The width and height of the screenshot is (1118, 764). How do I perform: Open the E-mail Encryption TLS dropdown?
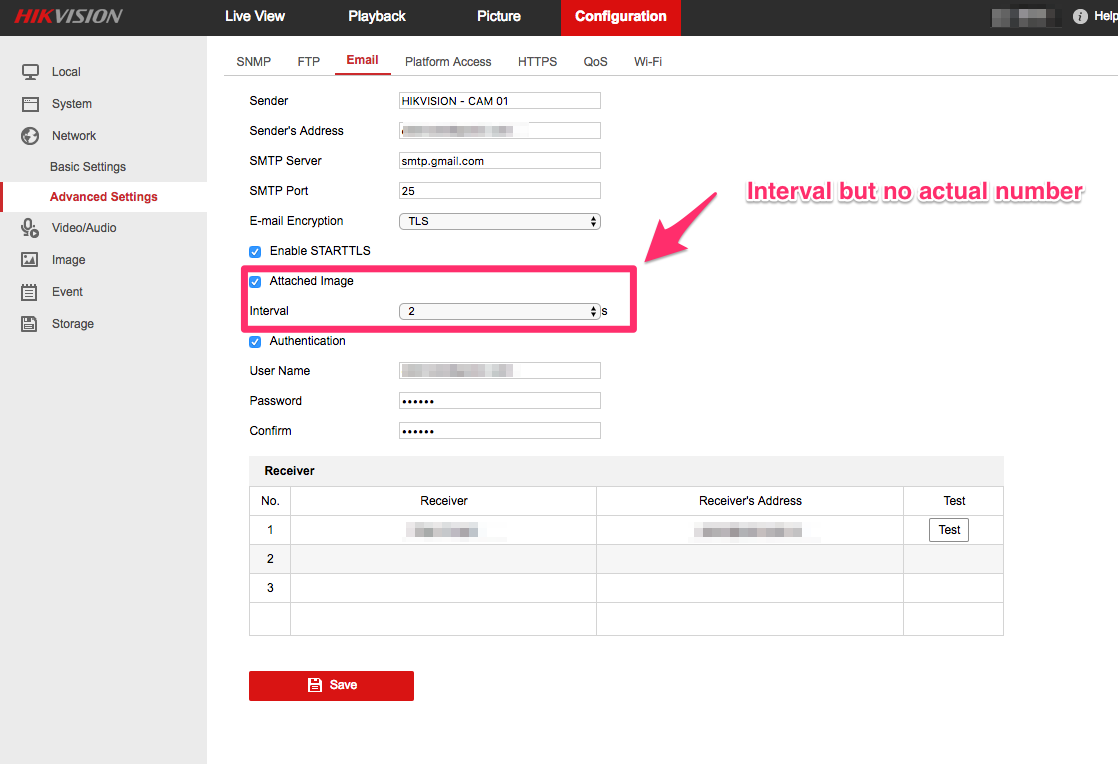[499, 221]
